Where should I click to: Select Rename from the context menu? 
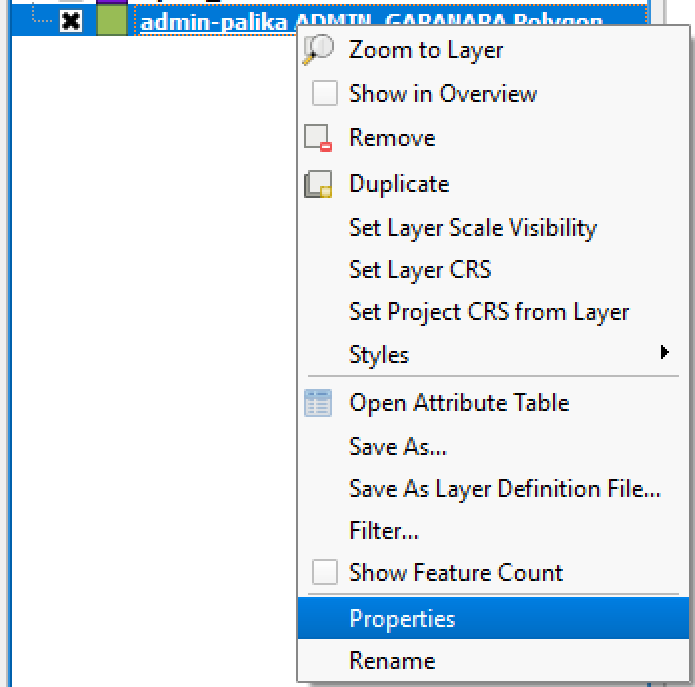392,661
